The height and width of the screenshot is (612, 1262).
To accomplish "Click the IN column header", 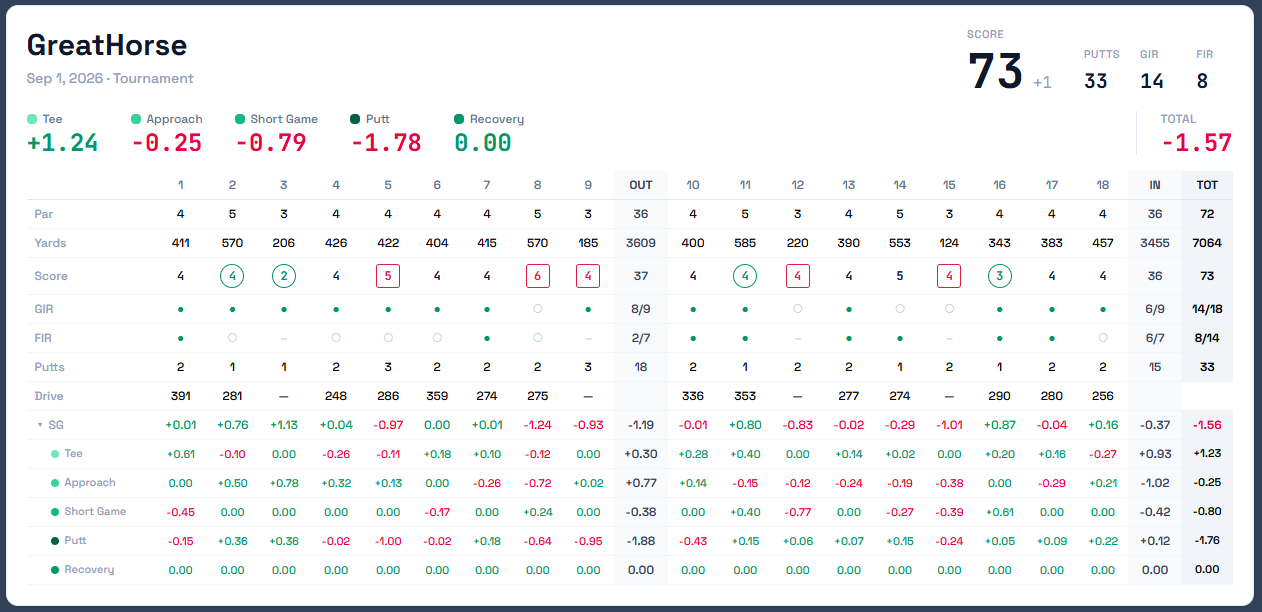I will point(1155,185).
